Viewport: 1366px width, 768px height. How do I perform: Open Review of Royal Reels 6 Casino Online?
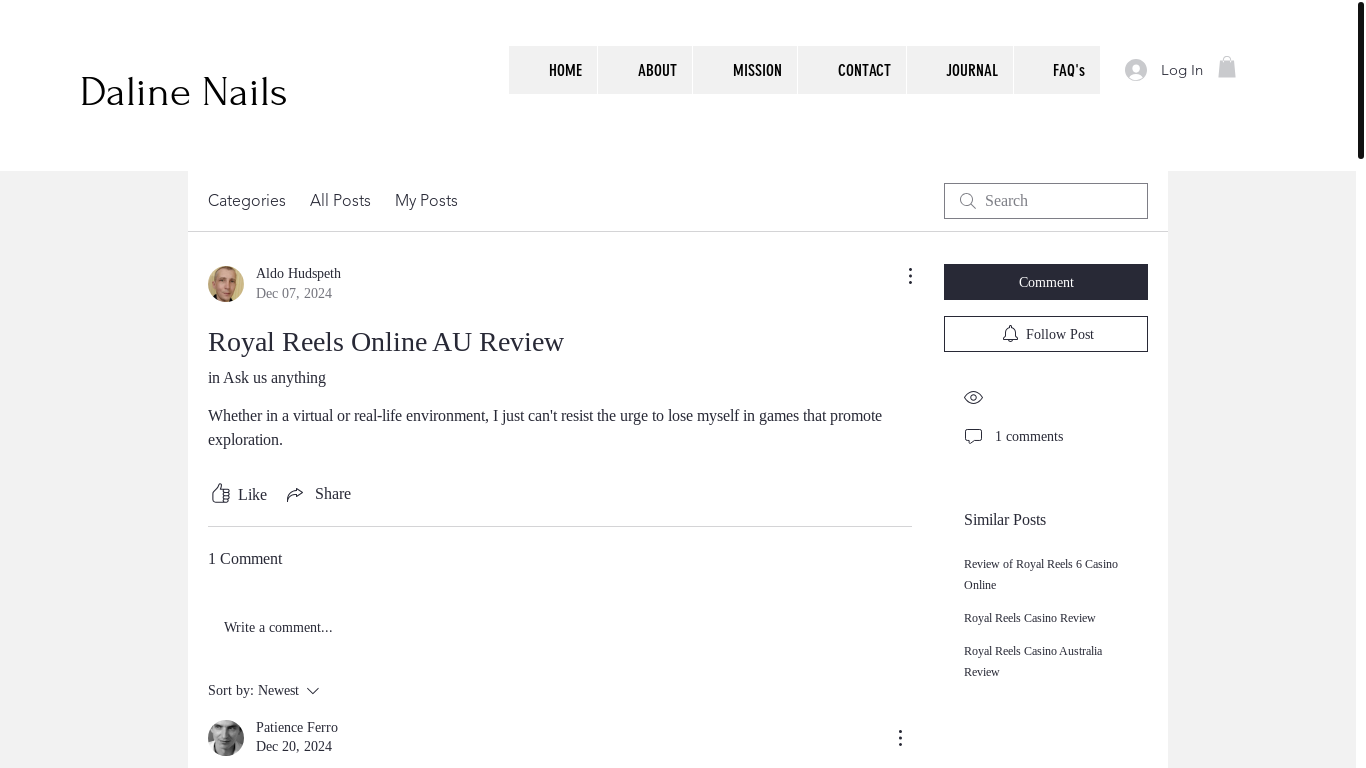(1041, 575)
